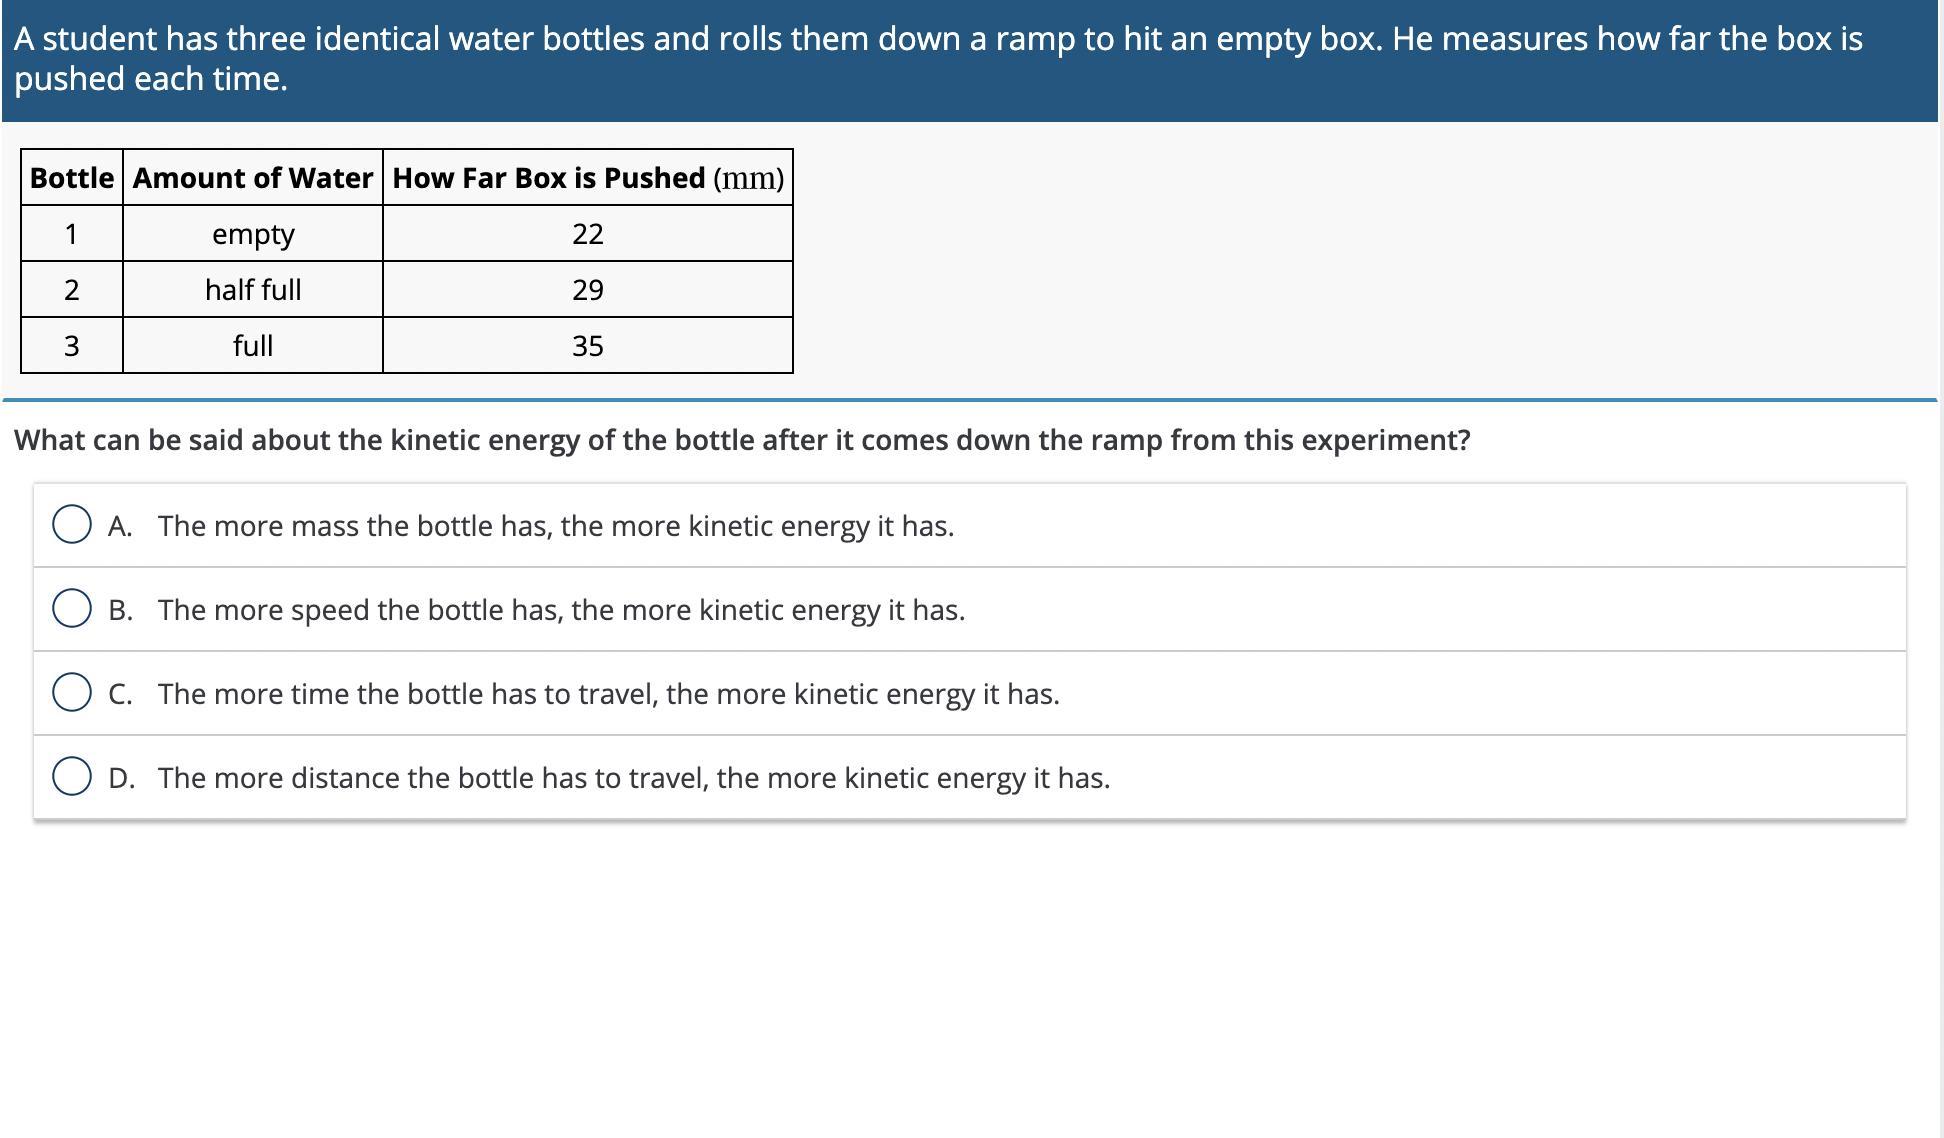The image size is (1944, 1138).
Task: Click the 22 mm distance cell
Action: tap(588, 234)
